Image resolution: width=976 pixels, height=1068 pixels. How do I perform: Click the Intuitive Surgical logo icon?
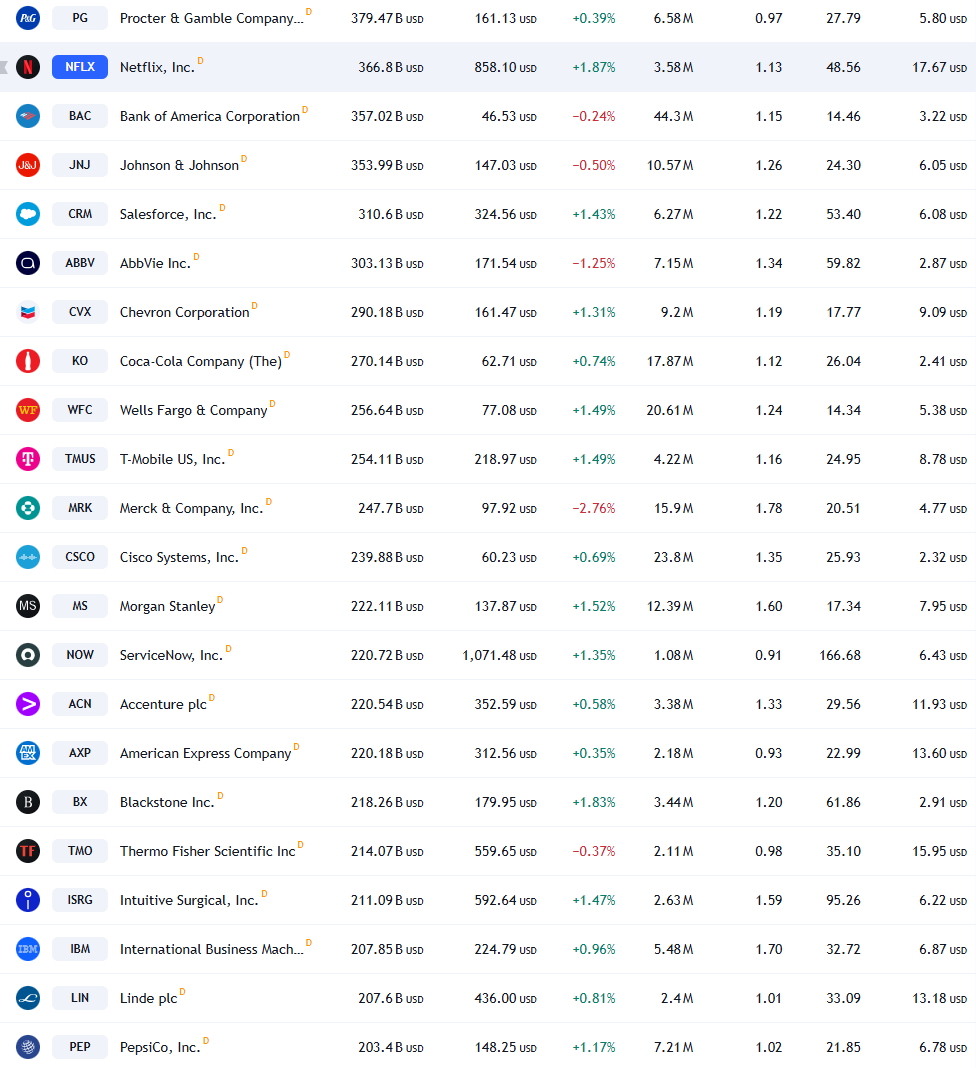(28, 900)
